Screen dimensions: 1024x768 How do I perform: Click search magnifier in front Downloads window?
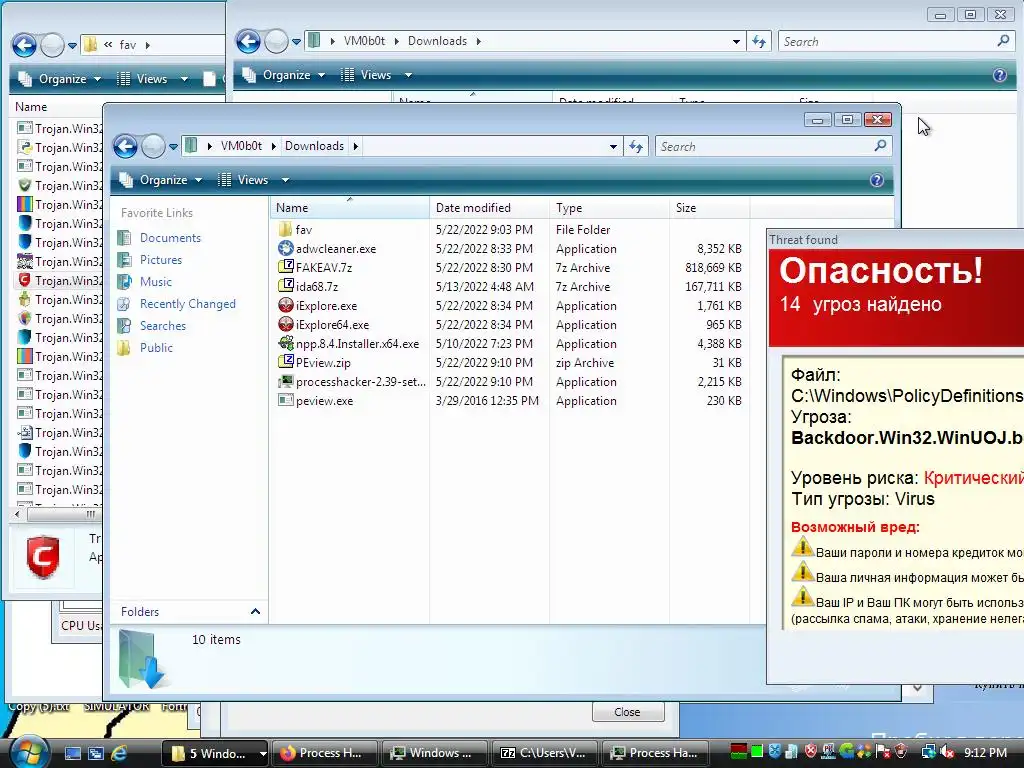click(x=880, y=146)
